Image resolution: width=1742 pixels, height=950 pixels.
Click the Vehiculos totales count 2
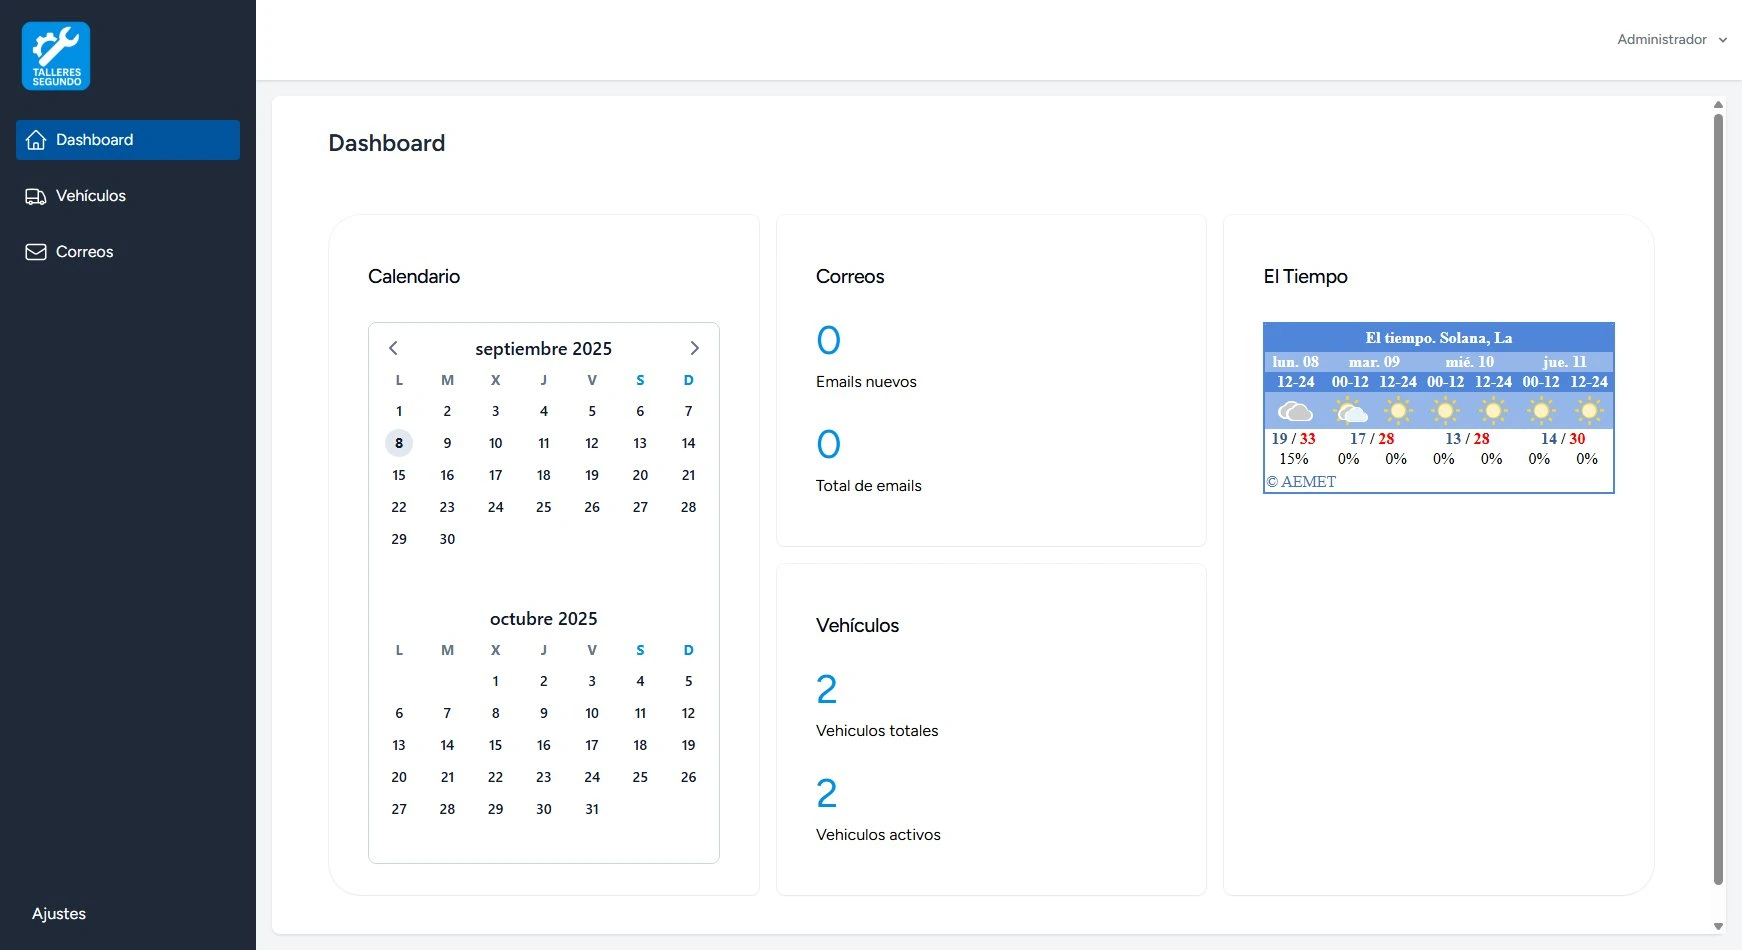[x=827, y=690]
